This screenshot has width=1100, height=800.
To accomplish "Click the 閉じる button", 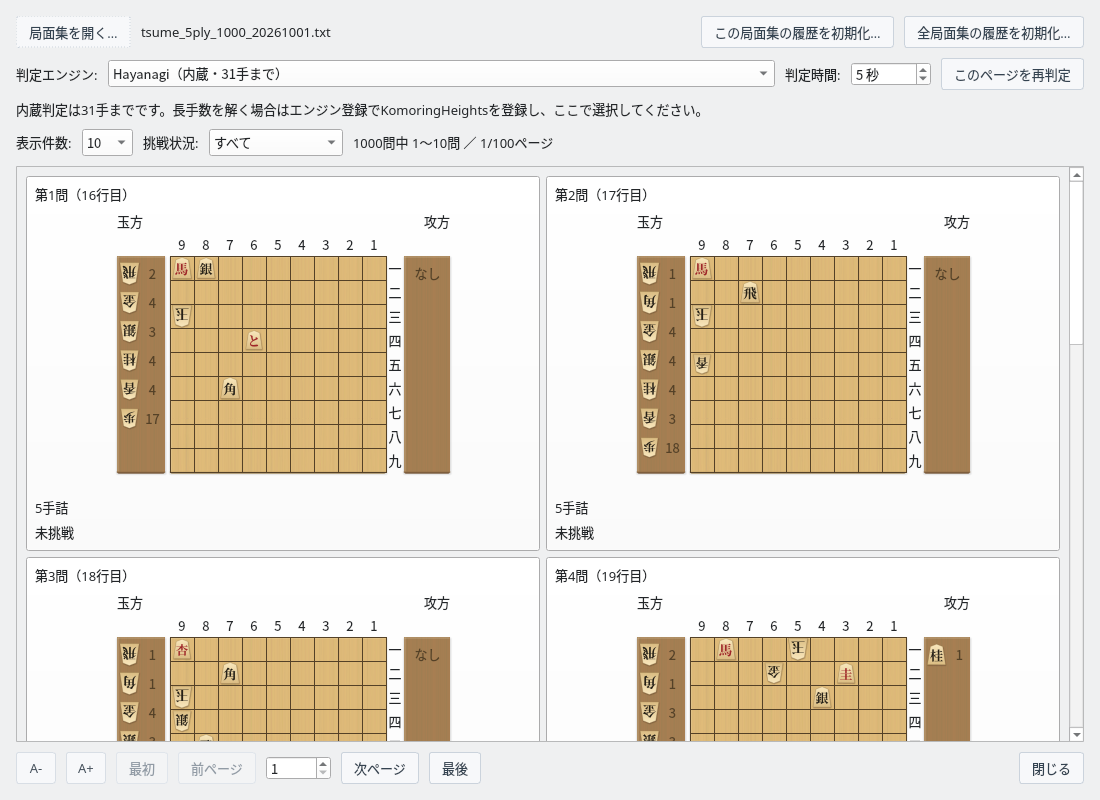I will tap(1051, 768).
